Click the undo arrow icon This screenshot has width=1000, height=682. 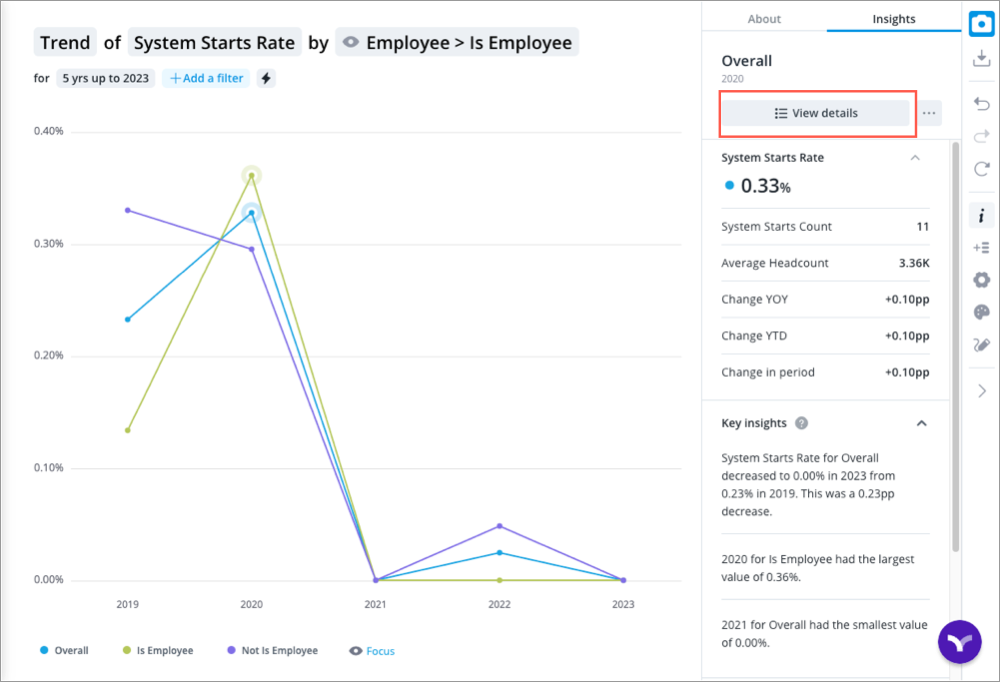[981, 104]
